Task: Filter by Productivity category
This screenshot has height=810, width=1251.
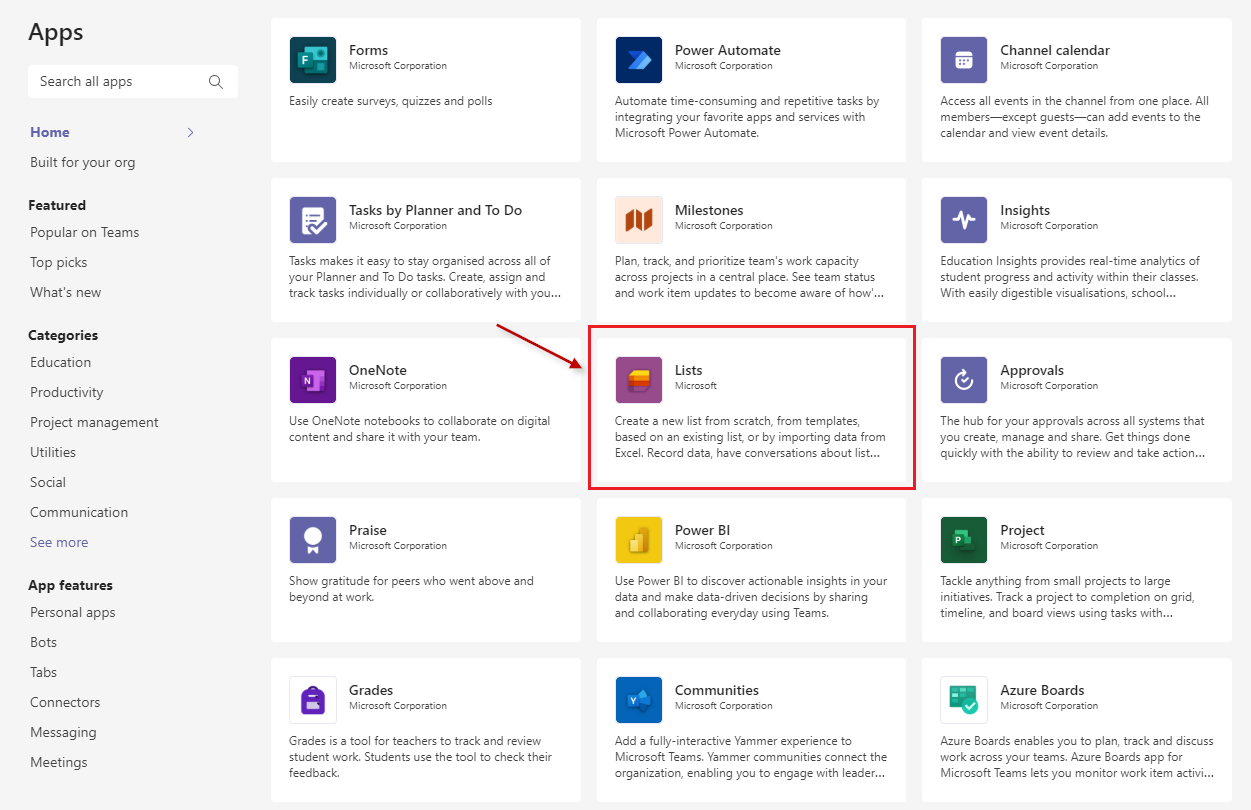Action: pos(67,392)
